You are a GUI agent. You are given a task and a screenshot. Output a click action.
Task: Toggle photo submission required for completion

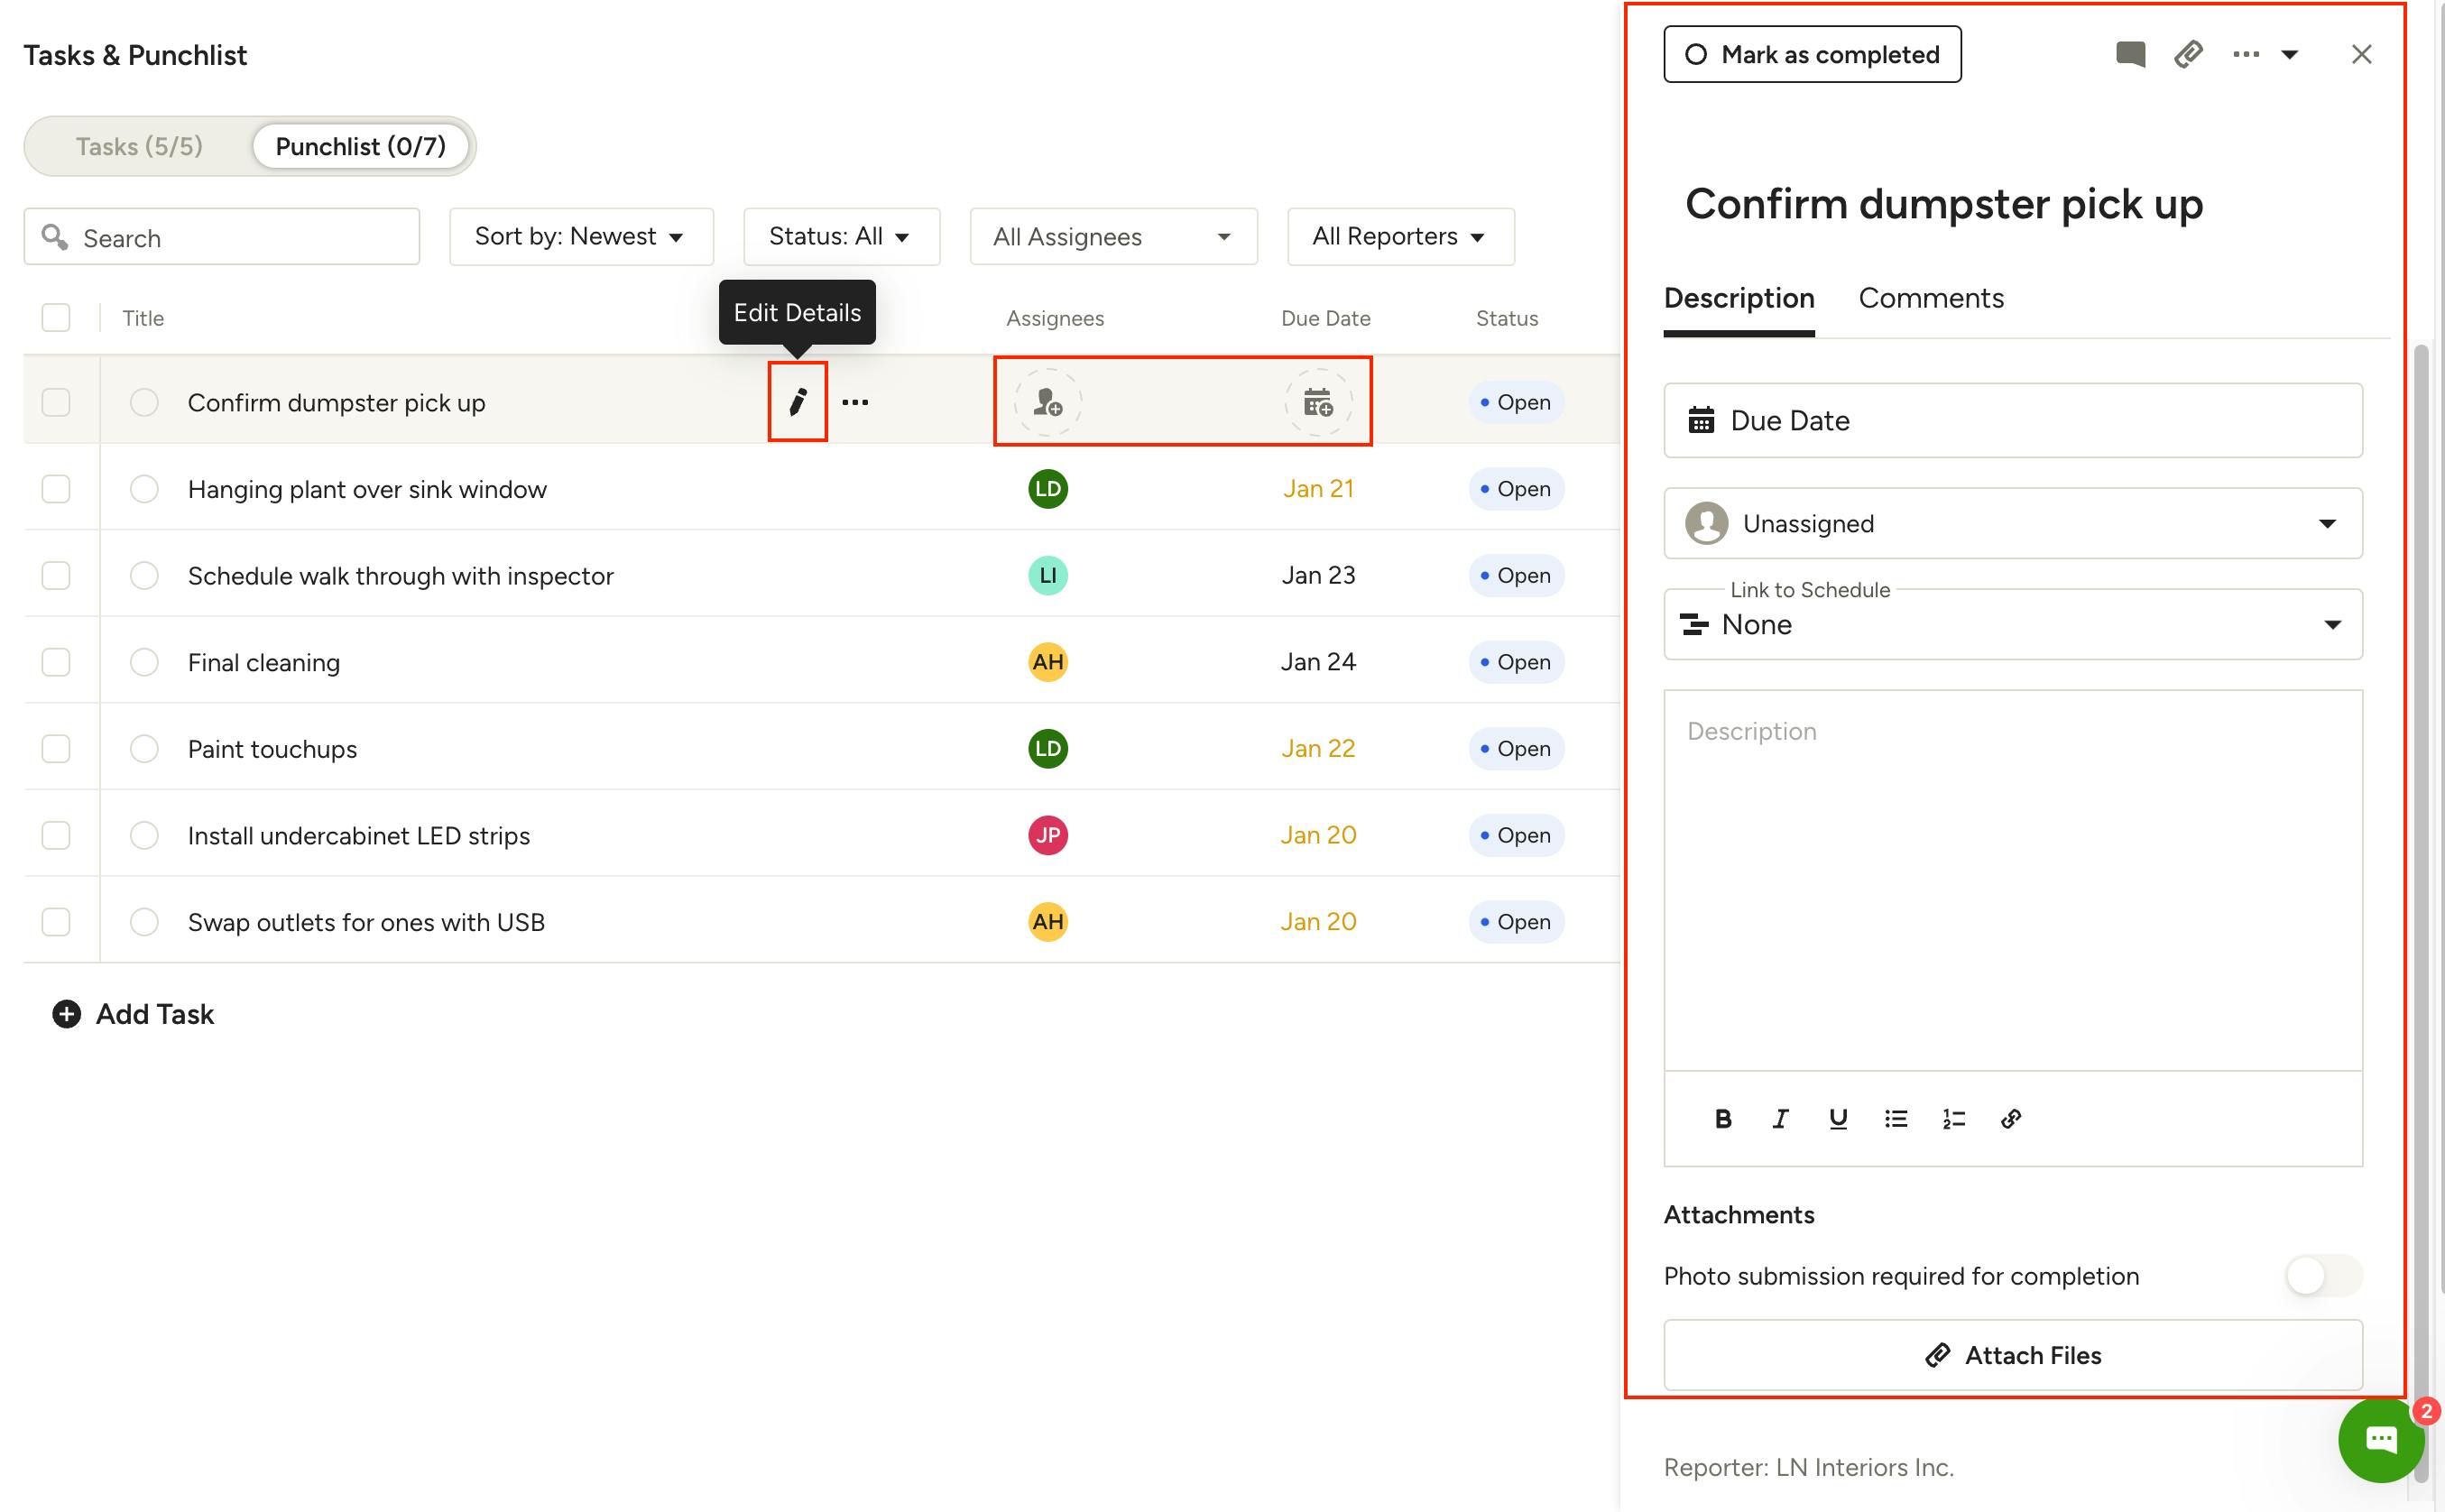point(2323,1276)
